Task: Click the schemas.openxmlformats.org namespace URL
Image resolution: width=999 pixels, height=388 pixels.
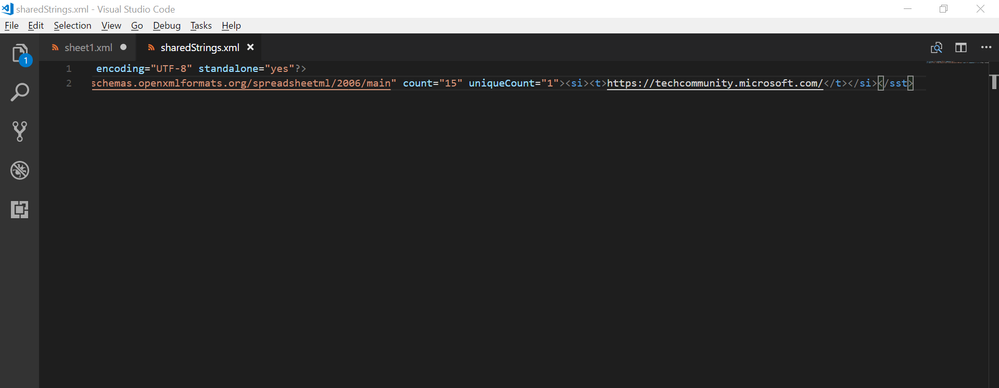Action: (x=241, y=83)
